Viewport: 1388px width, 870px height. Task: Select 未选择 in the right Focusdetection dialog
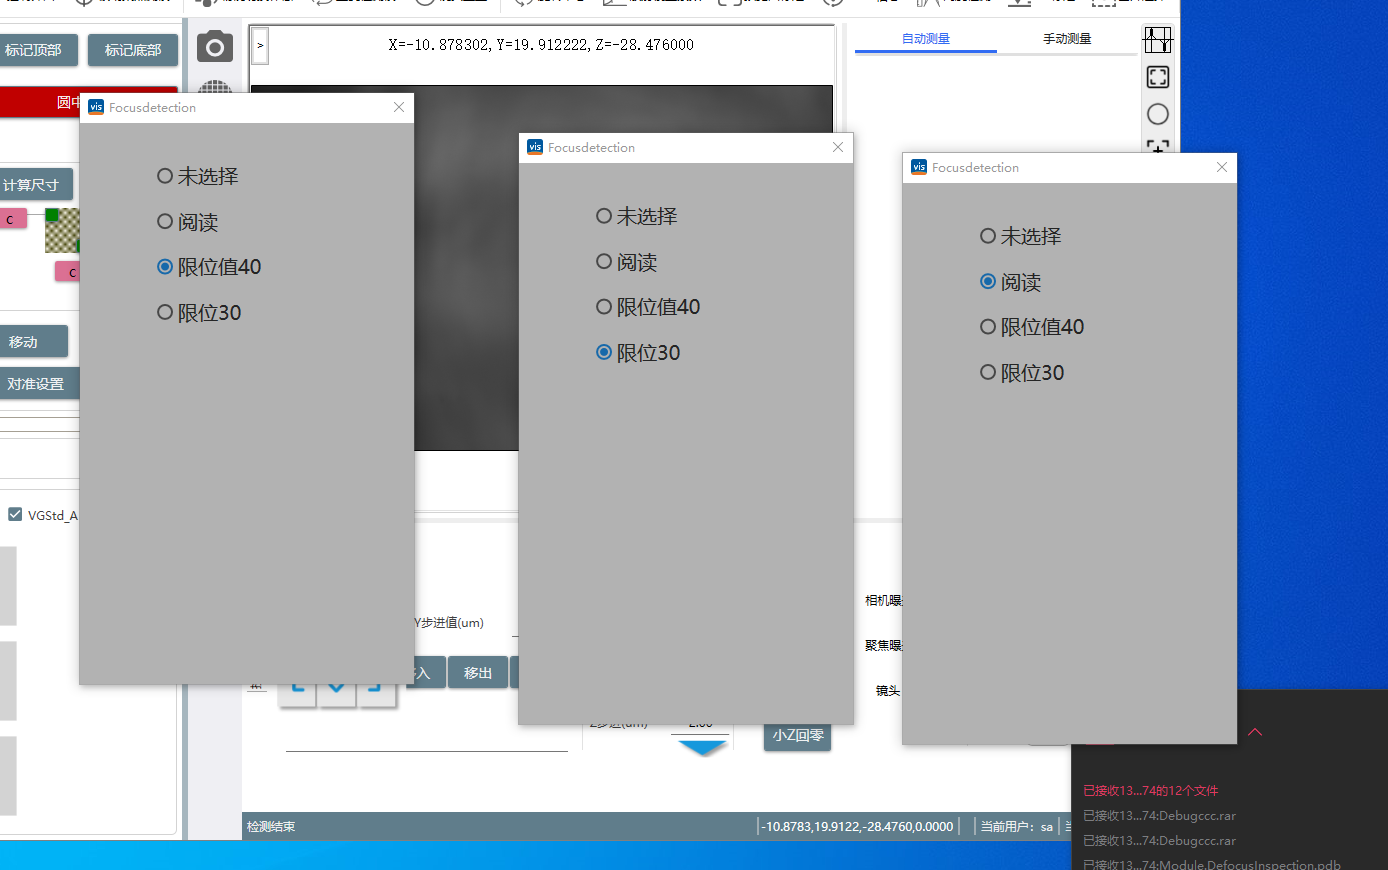(988, 236)
